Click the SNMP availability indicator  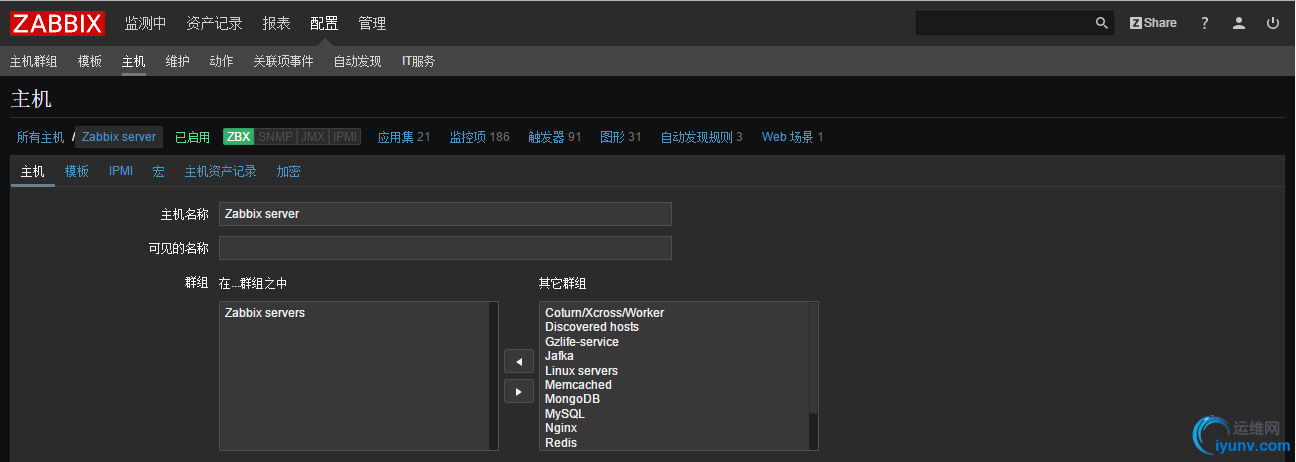[x=275, y=137]
